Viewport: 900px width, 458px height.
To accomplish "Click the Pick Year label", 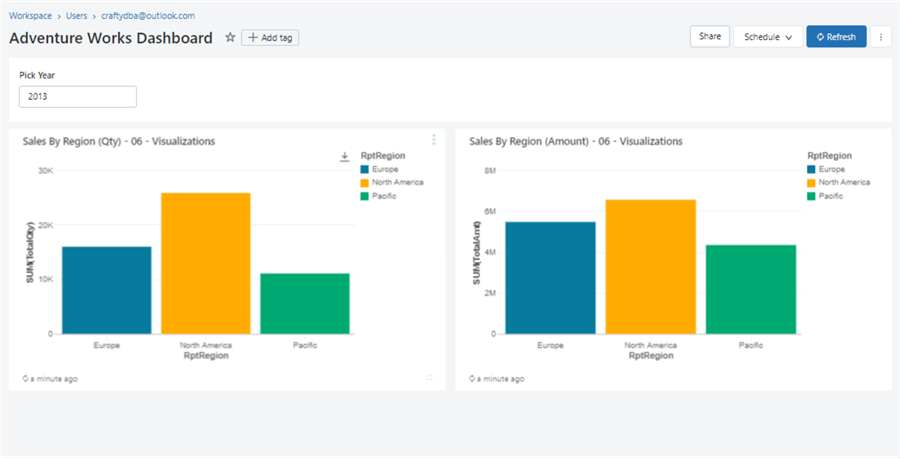I will (37, 75).
